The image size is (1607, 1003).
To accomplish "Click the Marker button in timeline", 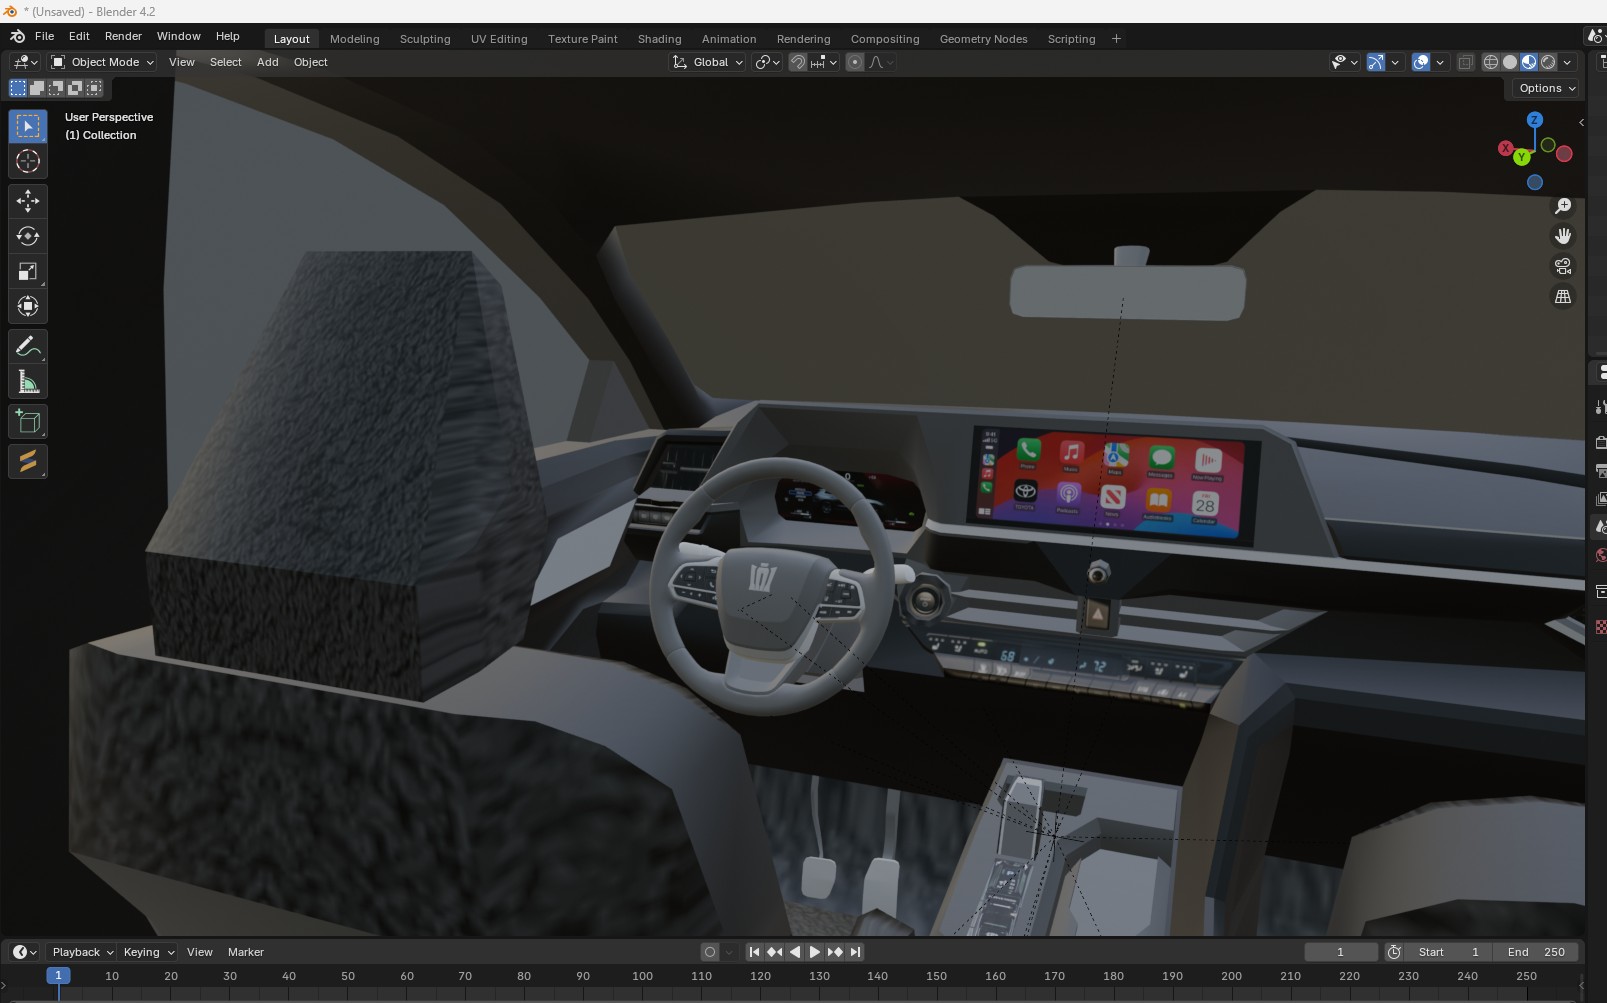I will tap(245, 952).
